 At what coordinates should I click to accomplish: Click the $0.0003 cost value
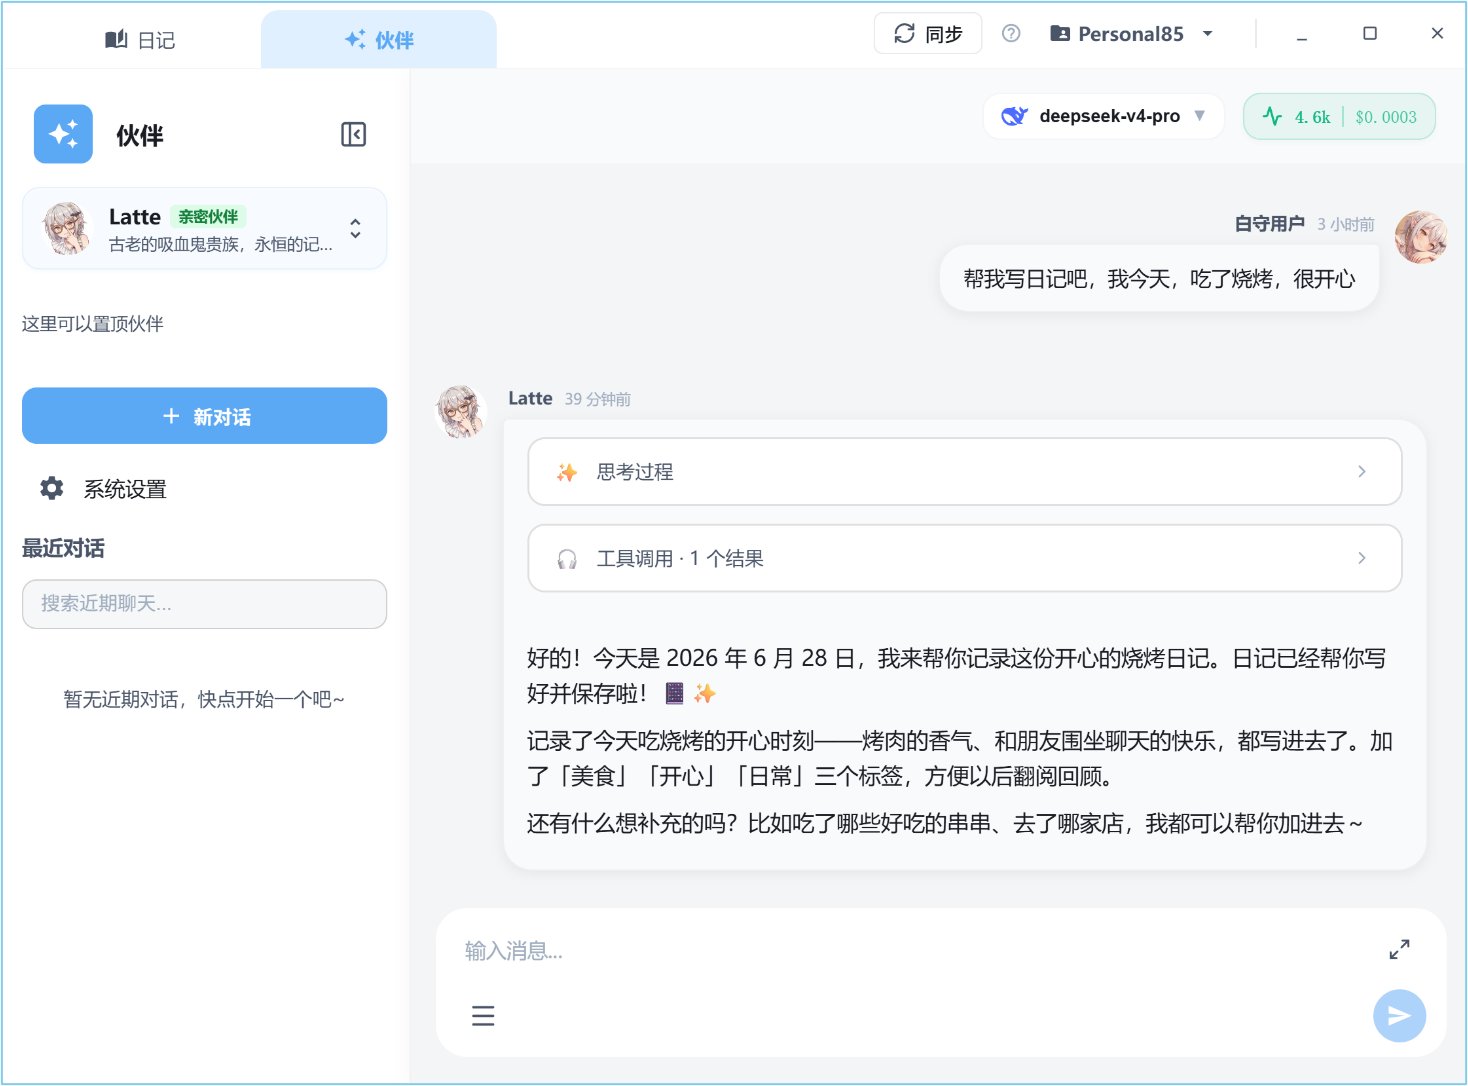[1386, 117]
